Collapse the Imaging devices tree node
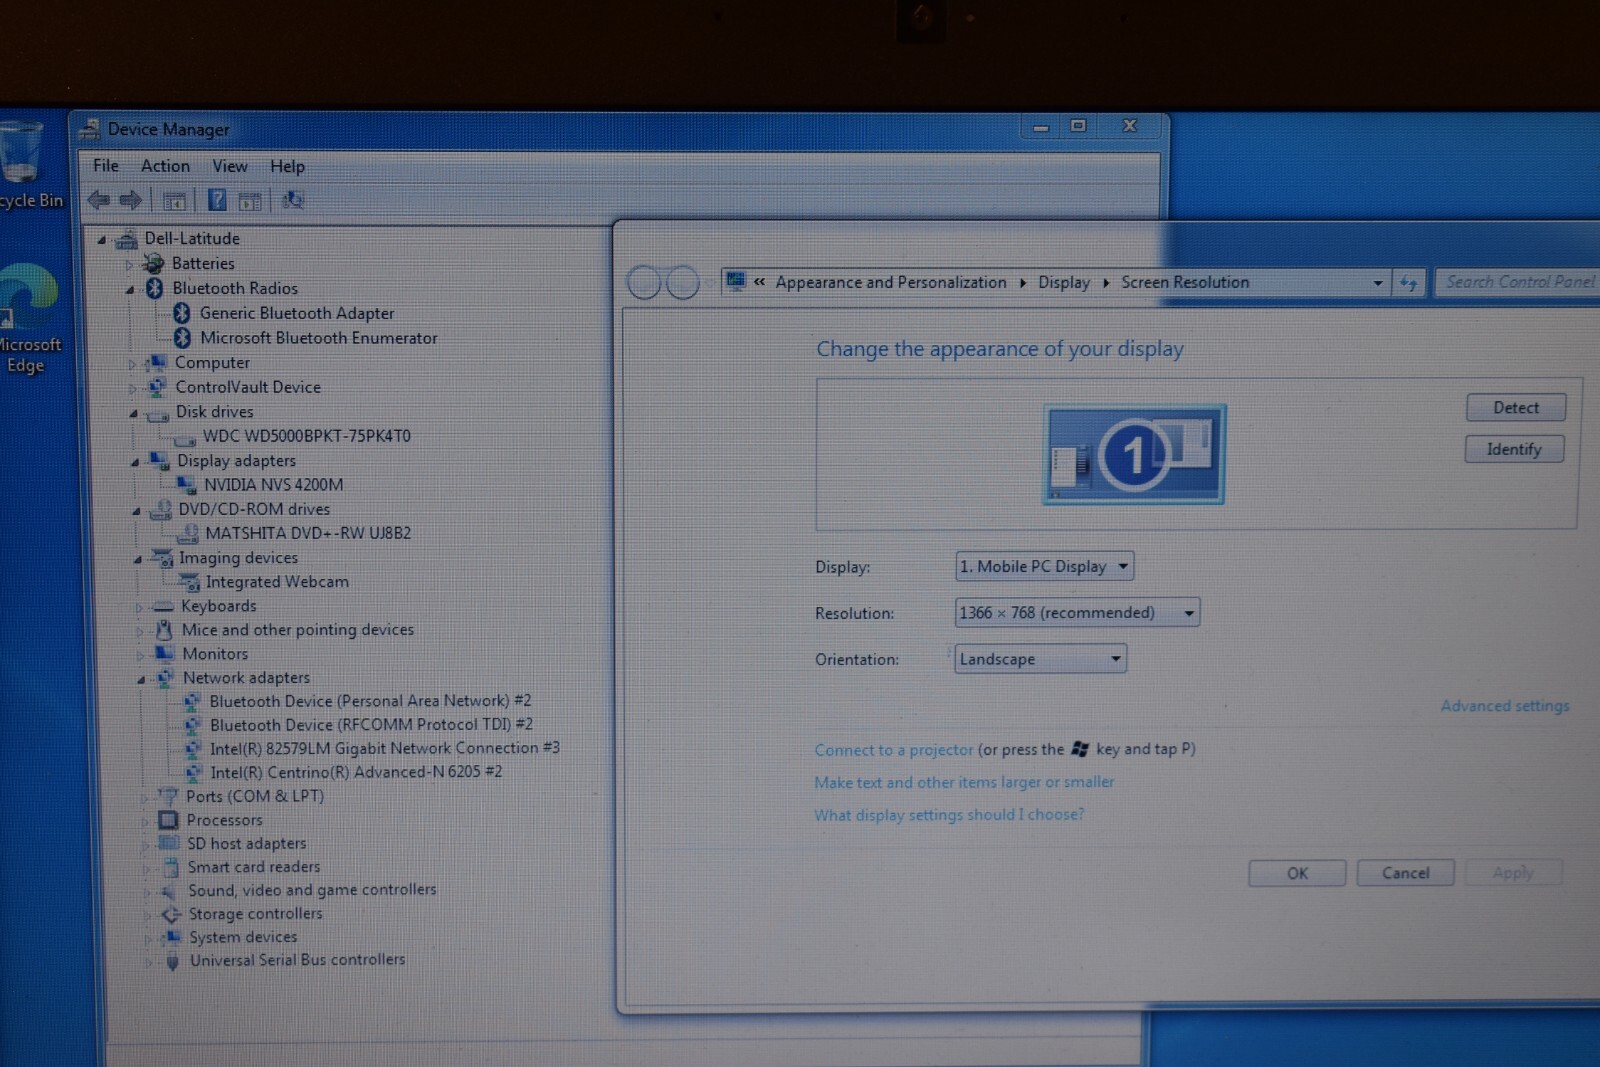This screenshot has height=1067, width=1600. click(x=137, y=559)
